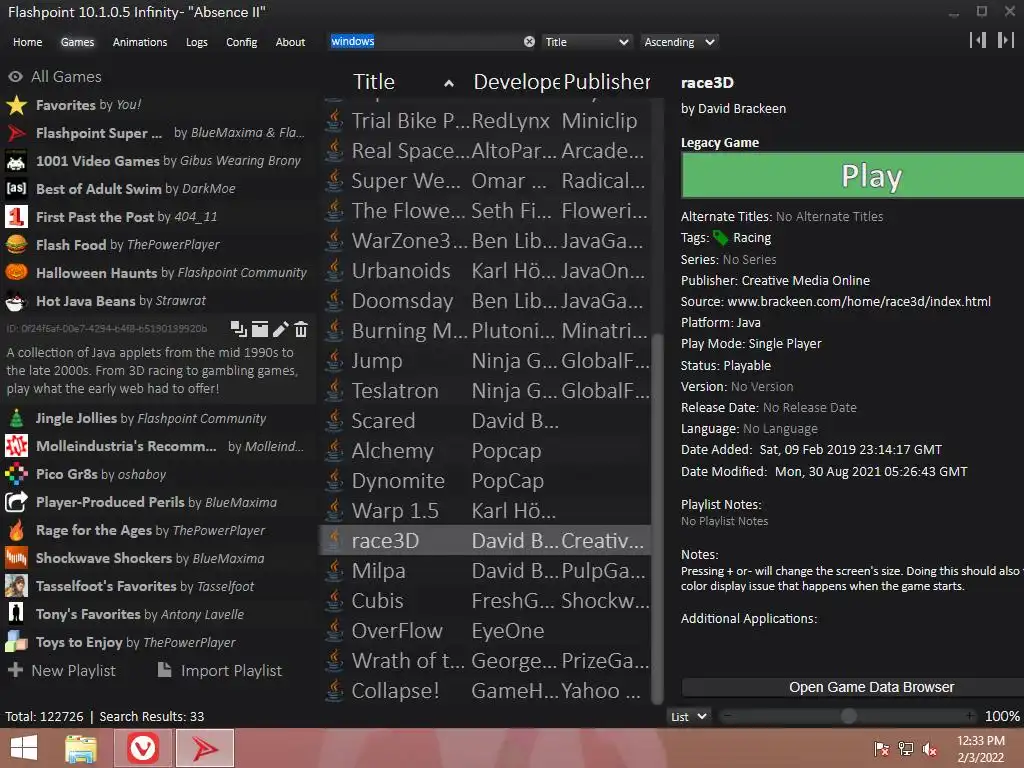Click the Source URL www.brackeen.com text
Screen dimensions: 1024x768
[859, 302]
